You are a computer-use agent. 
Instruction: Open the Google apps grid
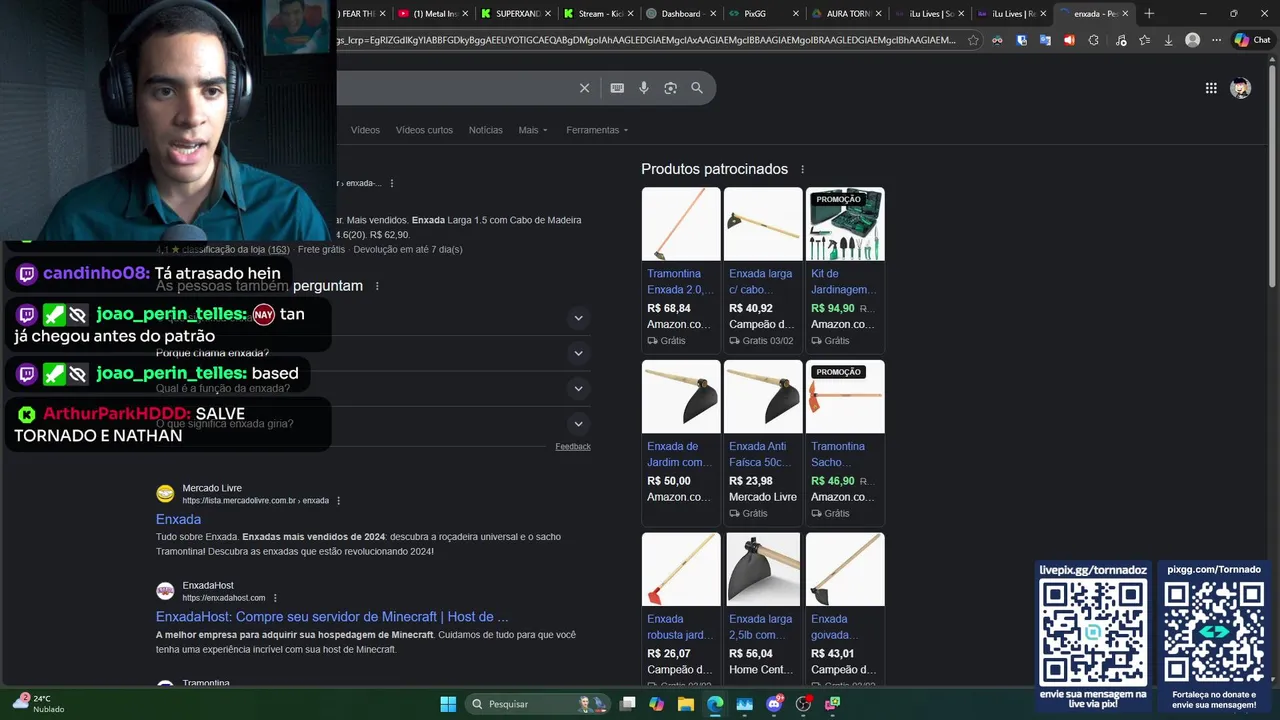point(1211,88)
